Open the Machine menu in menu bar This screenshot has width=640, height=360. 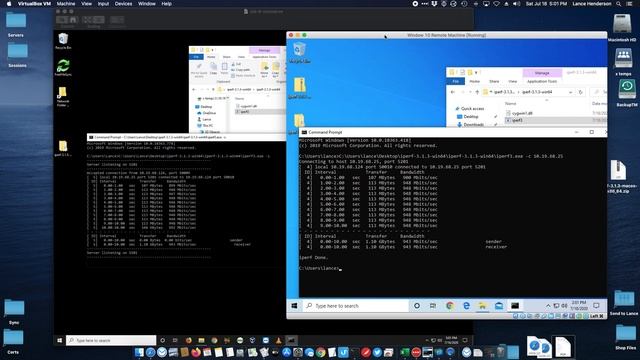tap(66, 4)
